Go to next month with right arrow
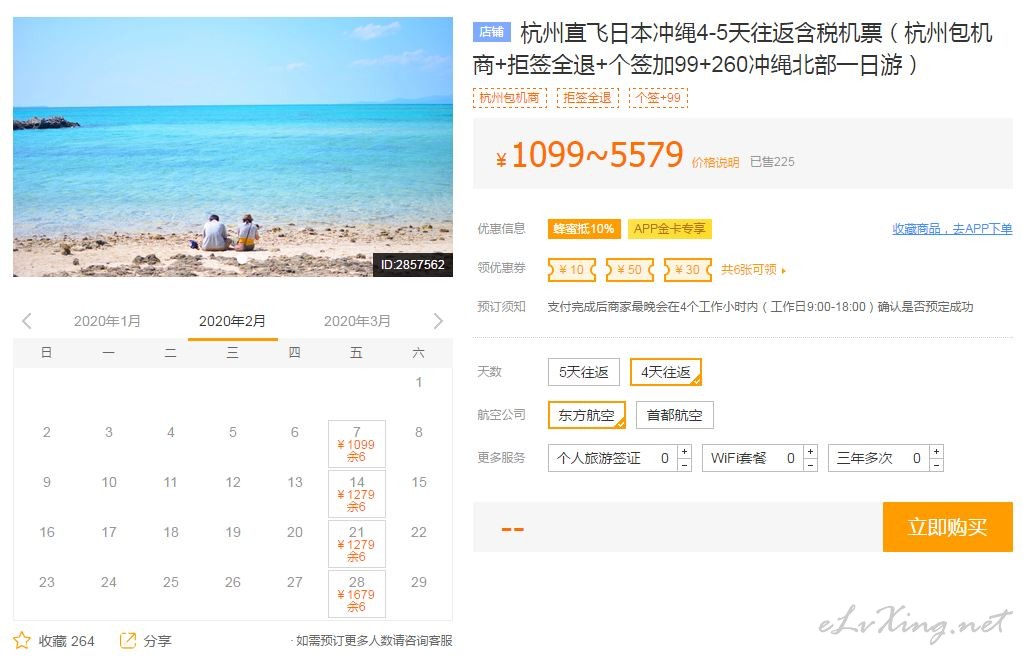 [438, 321]
